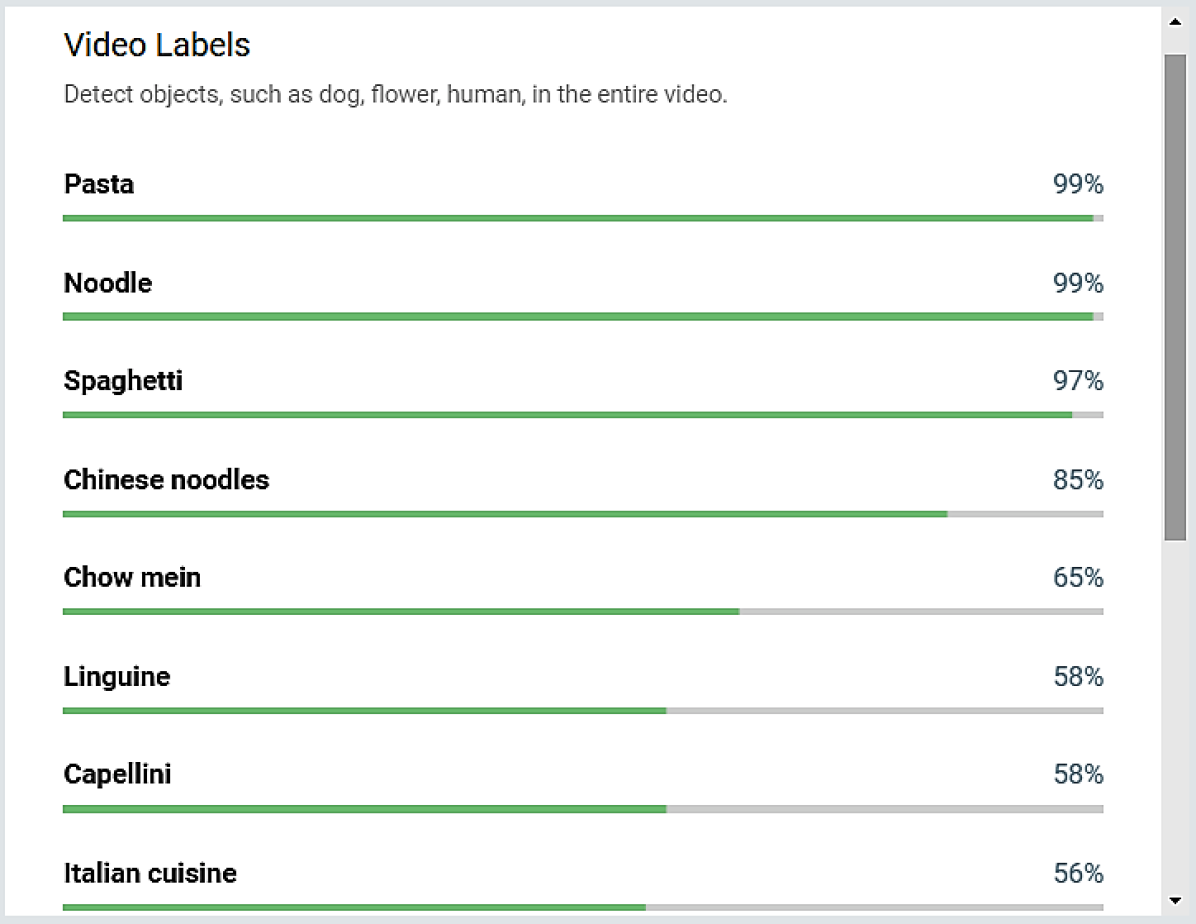Click the Pasta confidence bar
This screenshot has width=1196, height=924.
582,218
